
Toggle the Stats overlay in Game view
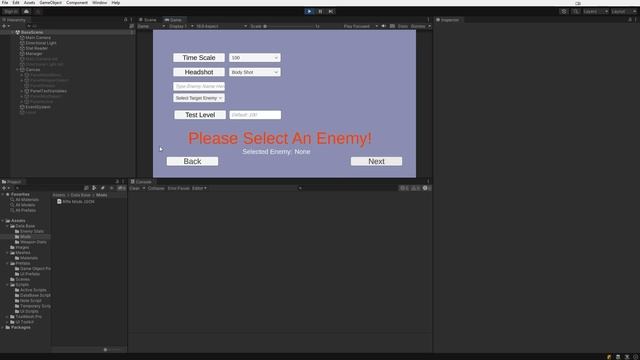(x=402, y=26)
